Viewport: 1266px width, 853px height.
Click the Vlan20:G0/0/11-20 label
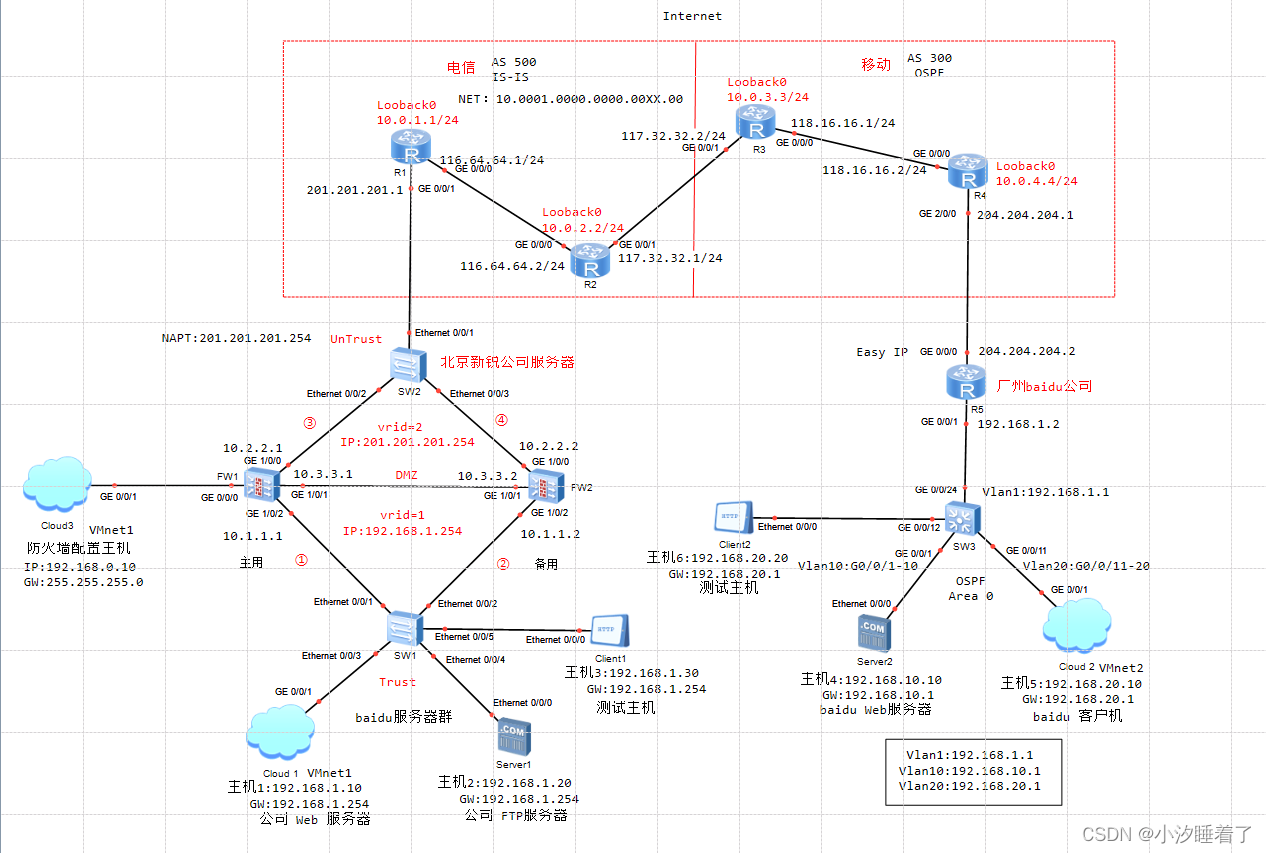pos(1086,566)
